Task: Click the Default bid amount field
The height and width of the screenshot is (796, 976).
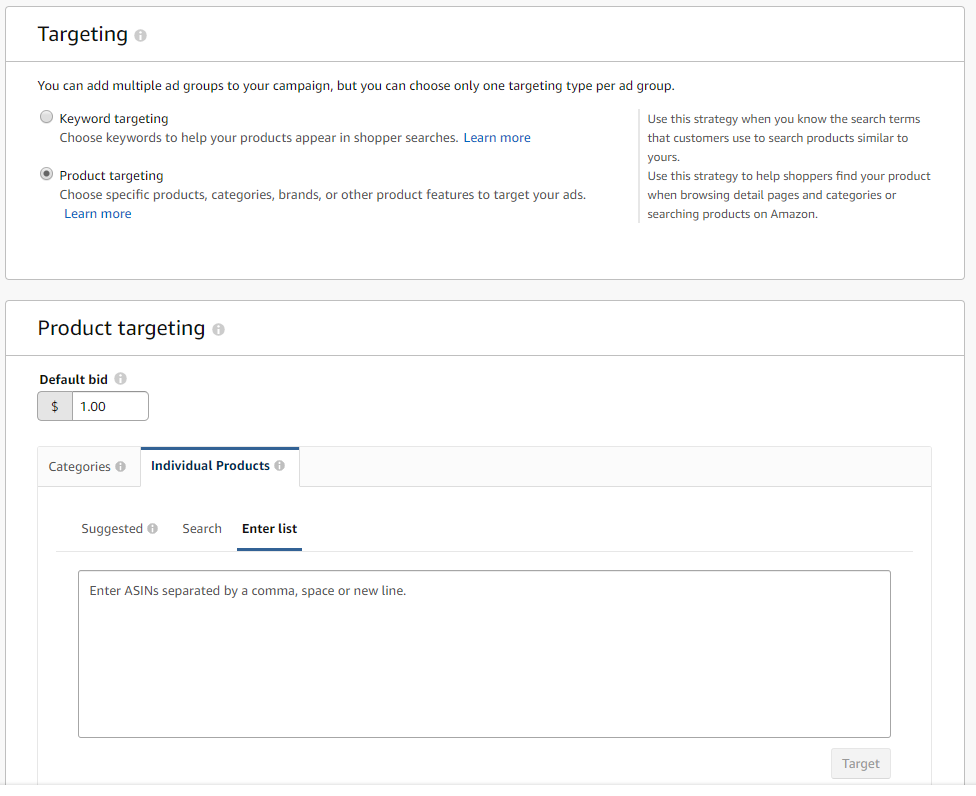Action: coord(110,407)
